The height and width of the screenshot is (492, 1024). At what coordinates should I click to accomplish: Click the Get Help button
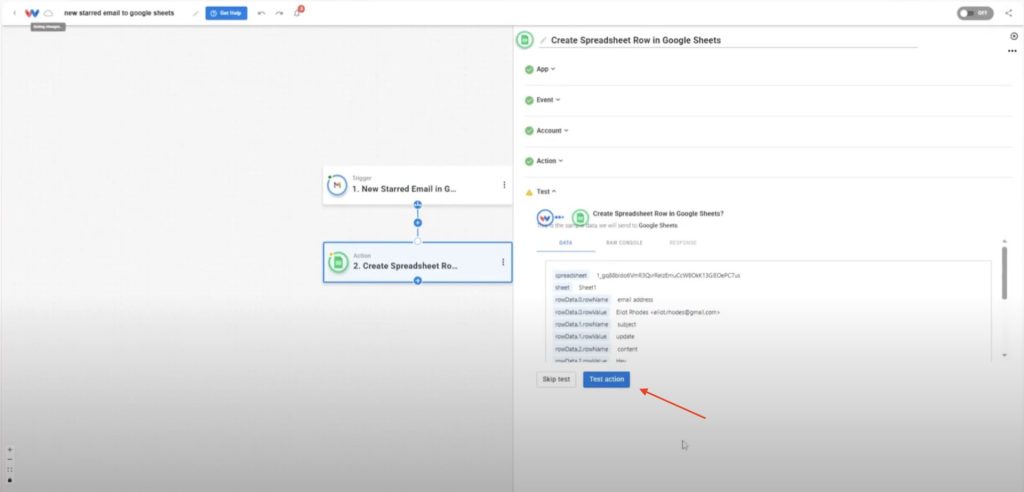click(226, 13)
